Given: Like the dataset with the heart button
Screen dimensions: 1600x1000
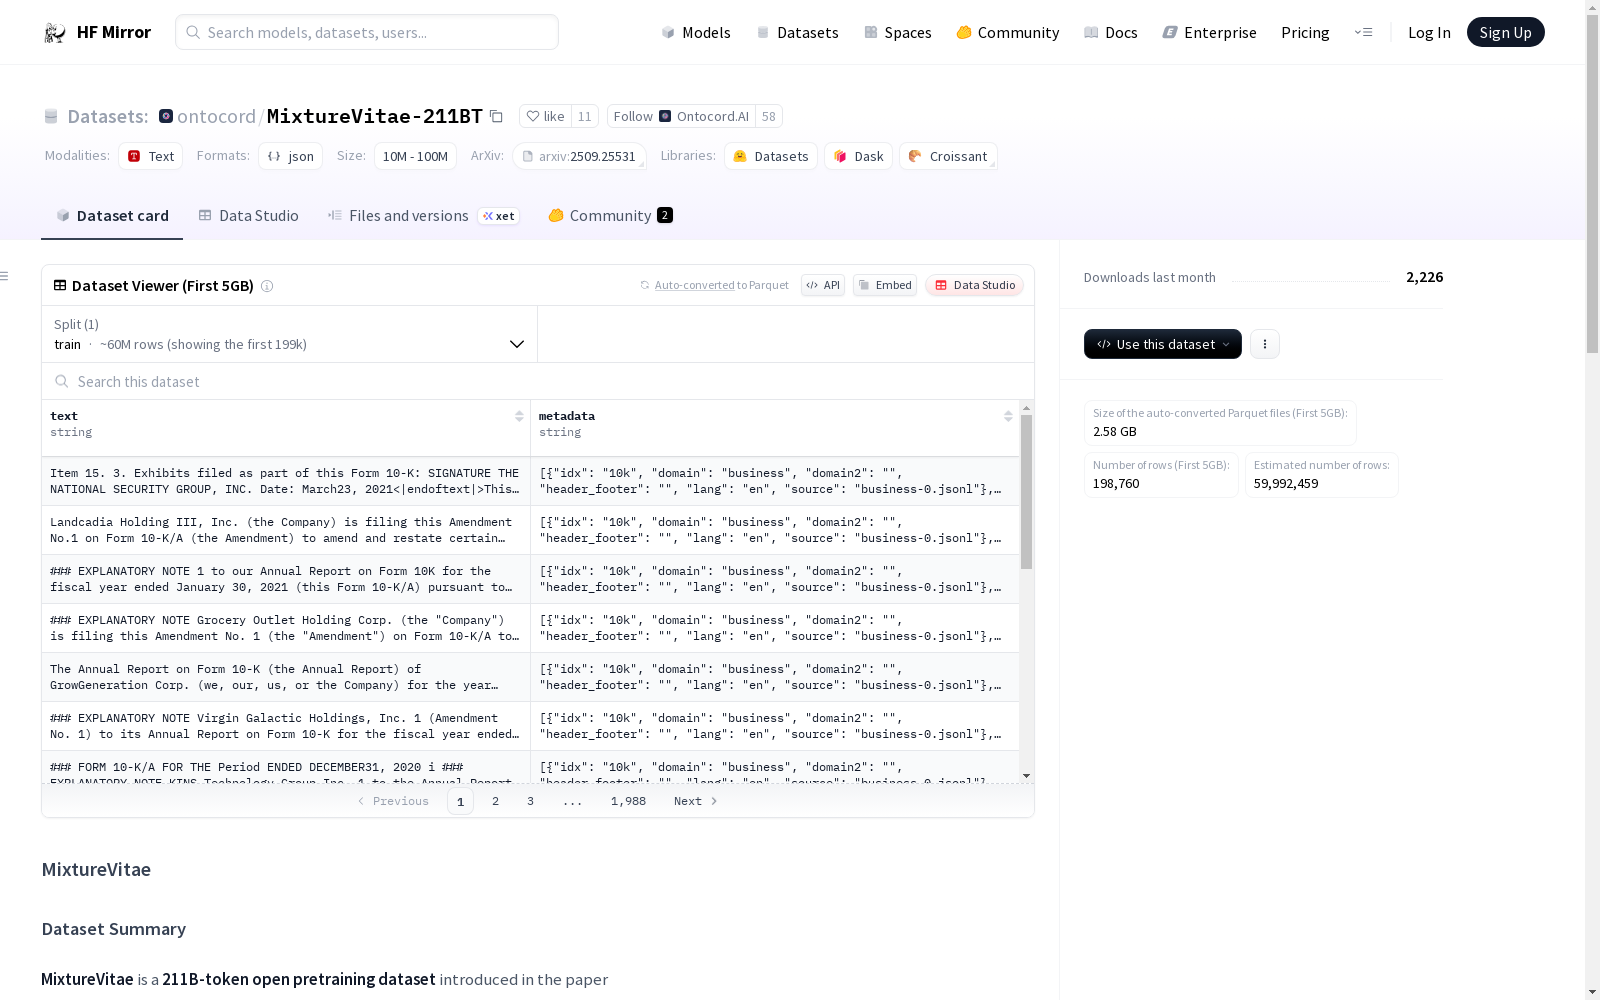Looking at the screenshot, I should [x=545, y=116].
